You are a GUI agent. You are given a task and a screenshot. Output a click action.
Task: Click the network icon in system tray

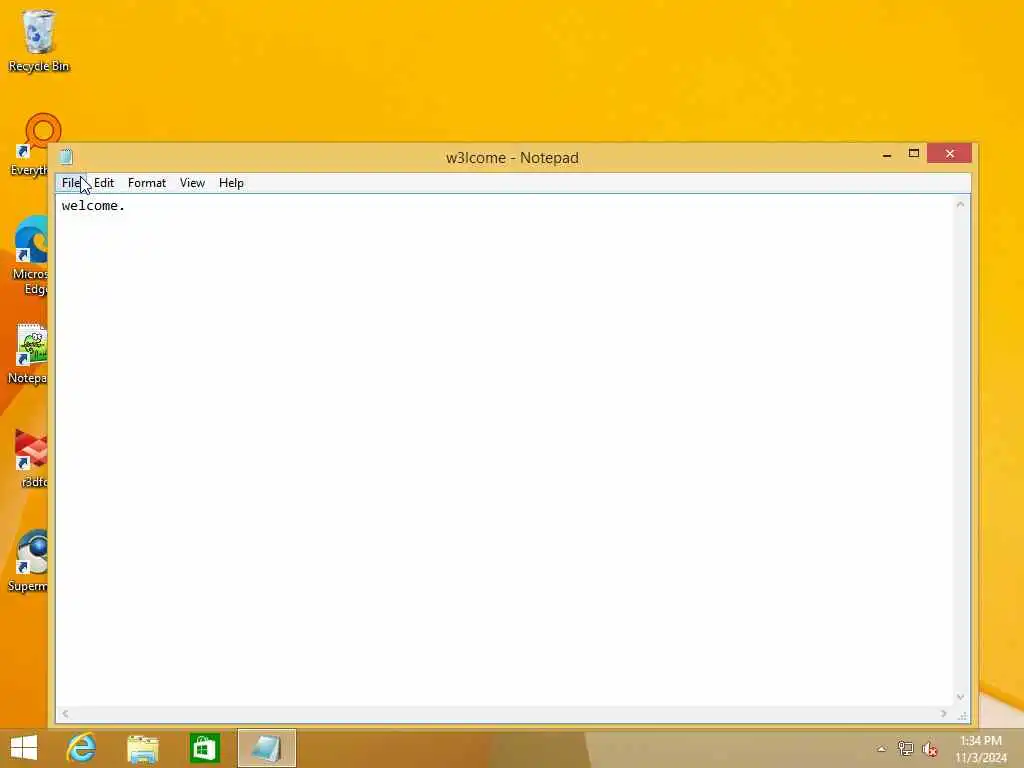905,748
